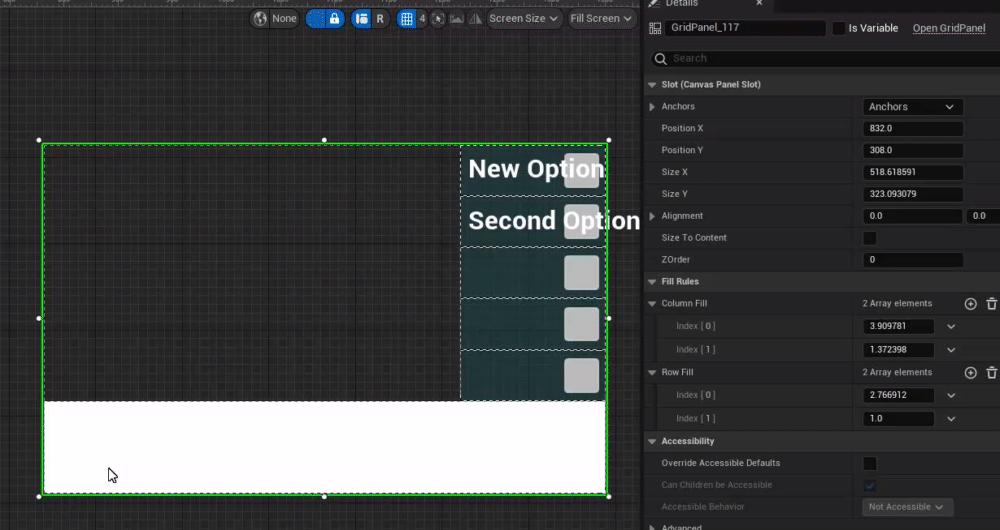The image size is (1000, 530).
Task: Delete all Row Fill elements
Action: tap(992, 372)
